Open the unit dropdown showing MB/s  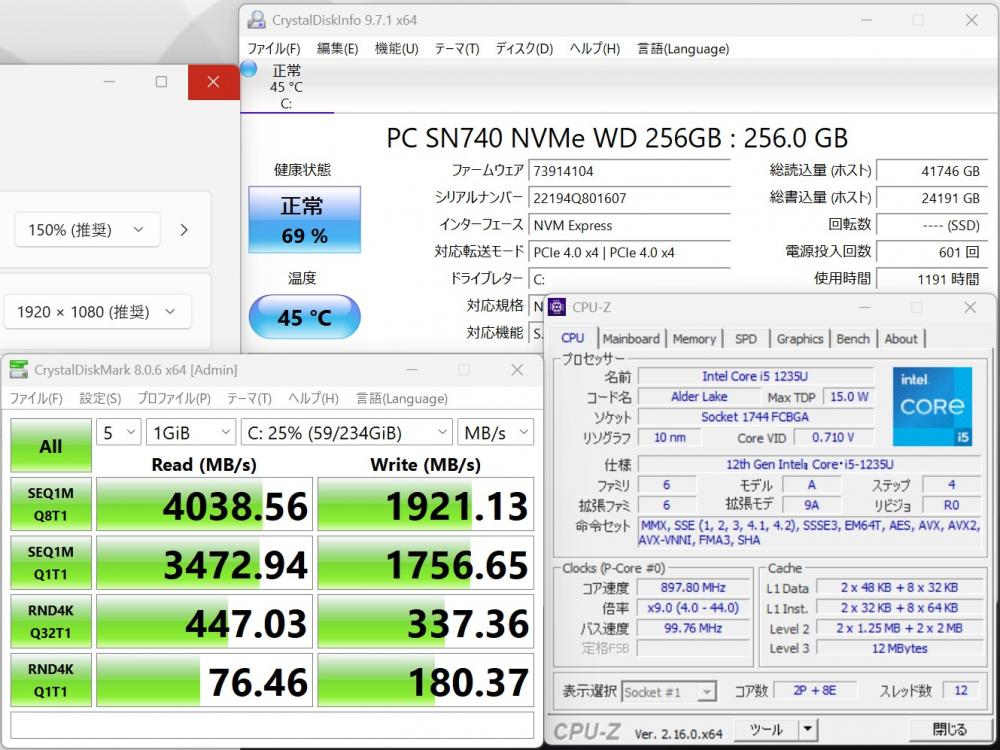(495, 432)
